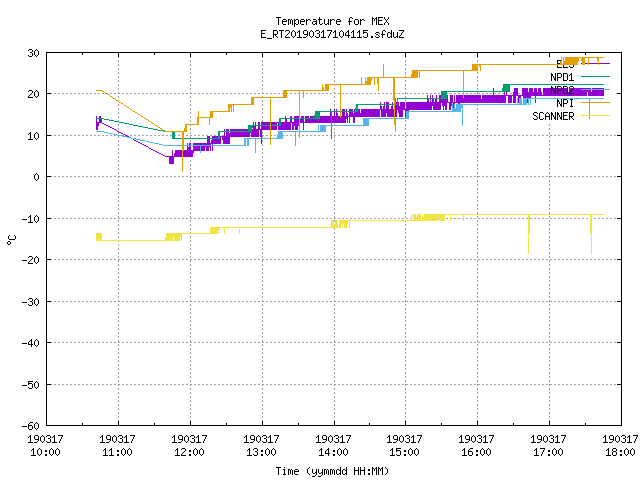Click the y-axis tick label -20

pos(31,260)
